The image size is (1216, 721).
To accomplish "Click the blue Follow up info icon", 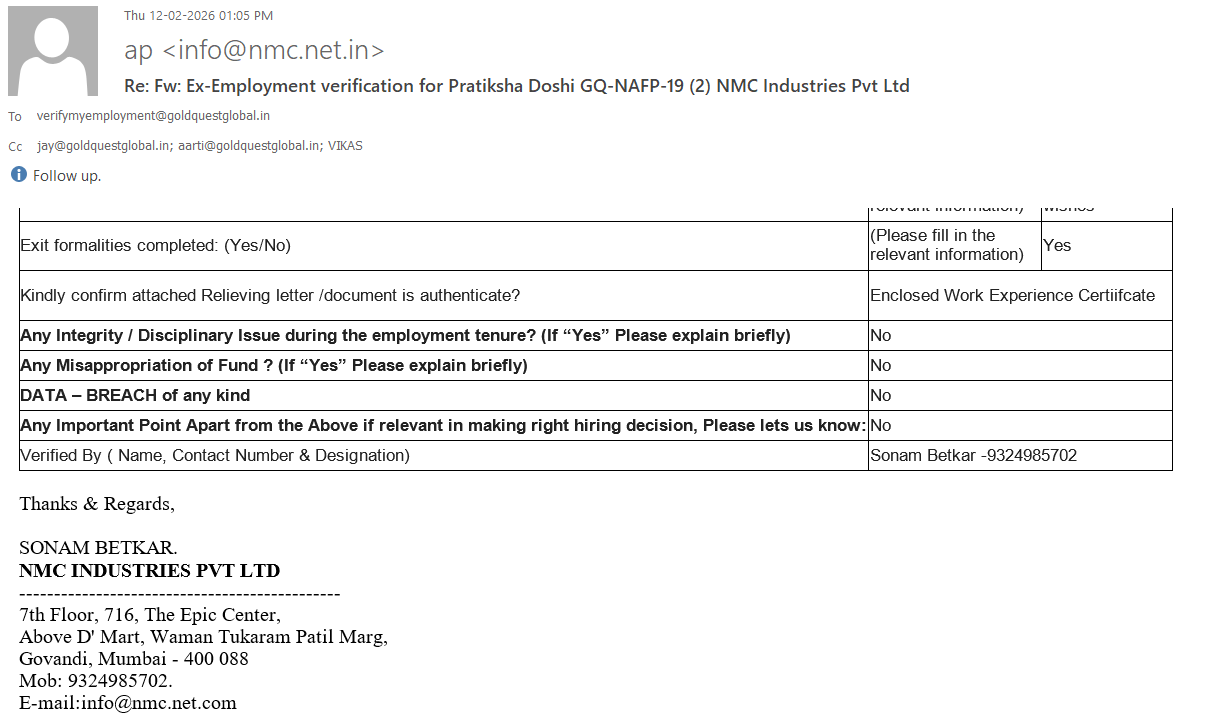I will (19, 175).
